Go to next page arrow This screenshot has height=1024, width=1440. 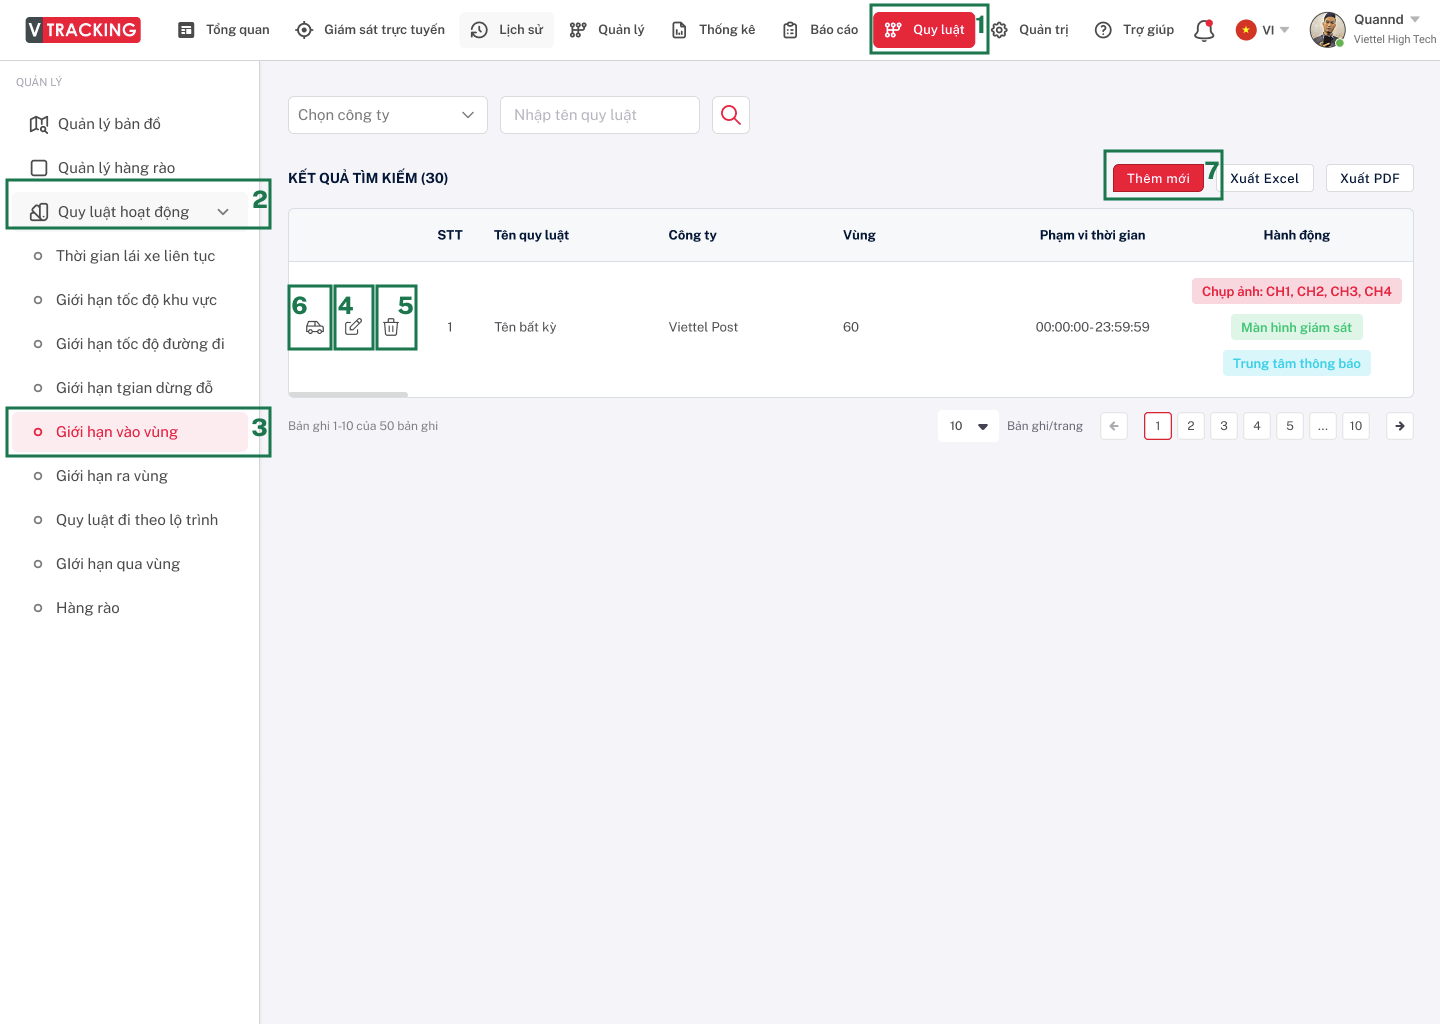(x=1400, y=426)
